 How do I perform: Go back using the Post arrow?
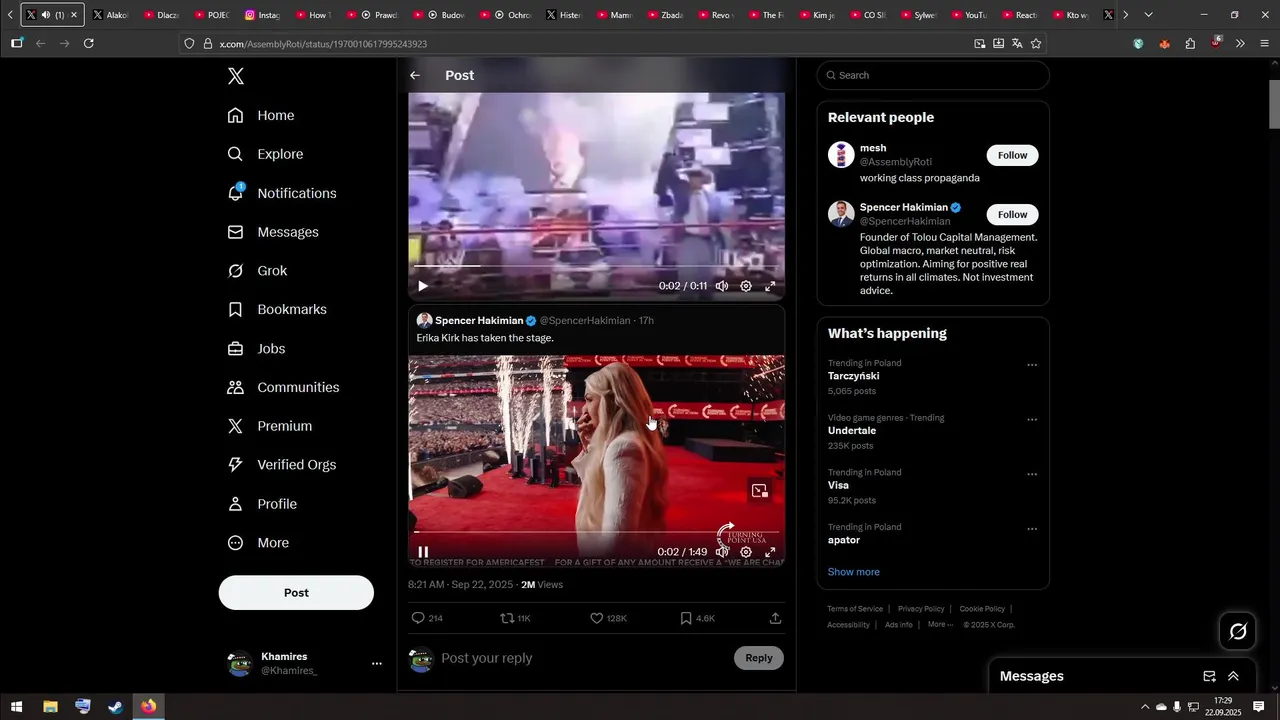415,75
